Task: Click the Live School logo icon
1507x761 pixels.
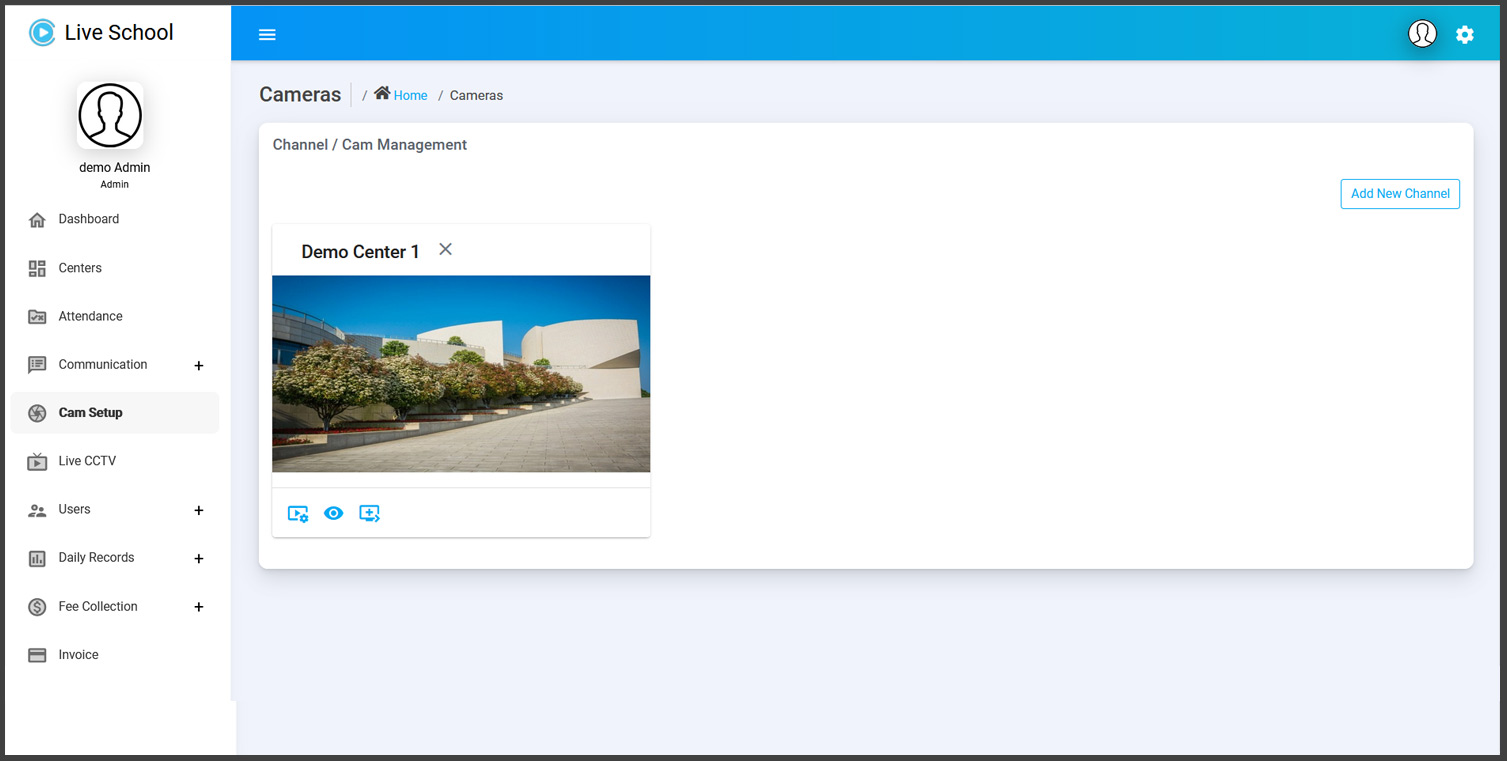Action: click(x=42, y=33)
